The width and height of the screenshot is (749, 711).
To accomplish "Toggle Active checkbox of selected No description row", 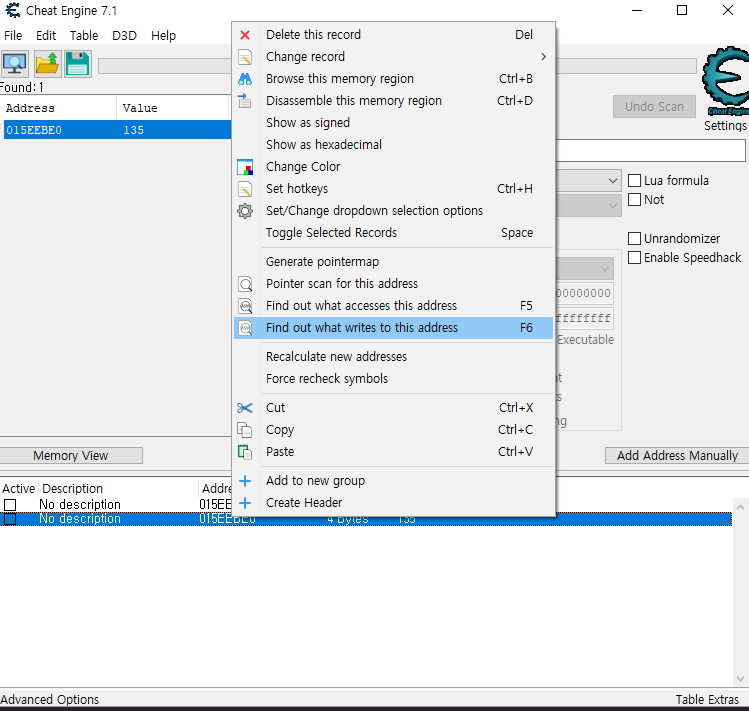I will (10, 519).
